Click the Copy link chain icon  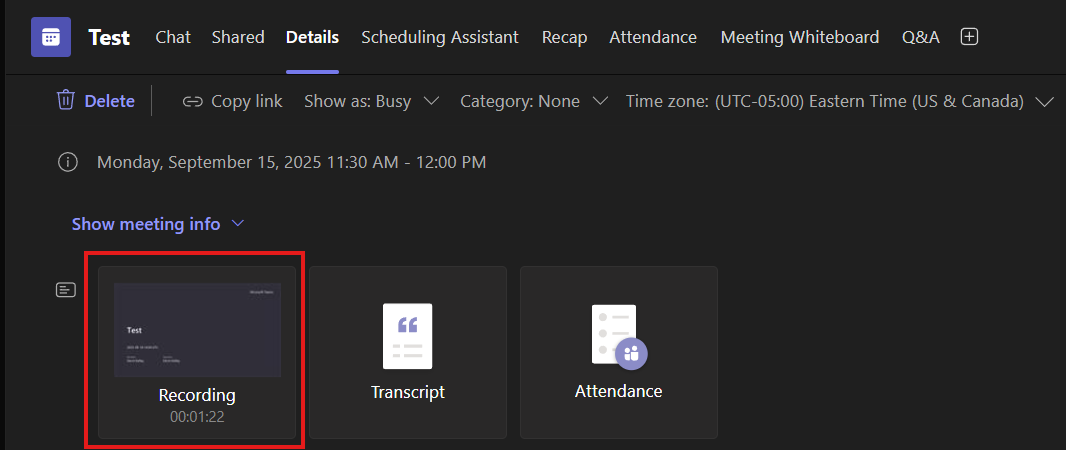(193, 101)
